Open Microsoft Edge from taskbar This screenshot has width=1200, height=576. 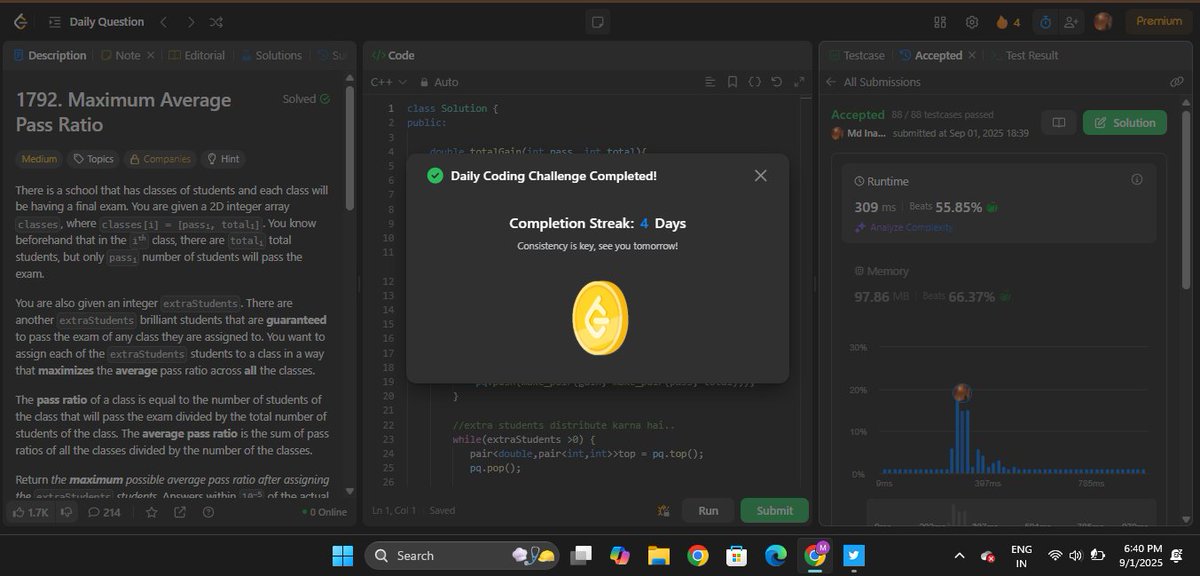(776, 555)
